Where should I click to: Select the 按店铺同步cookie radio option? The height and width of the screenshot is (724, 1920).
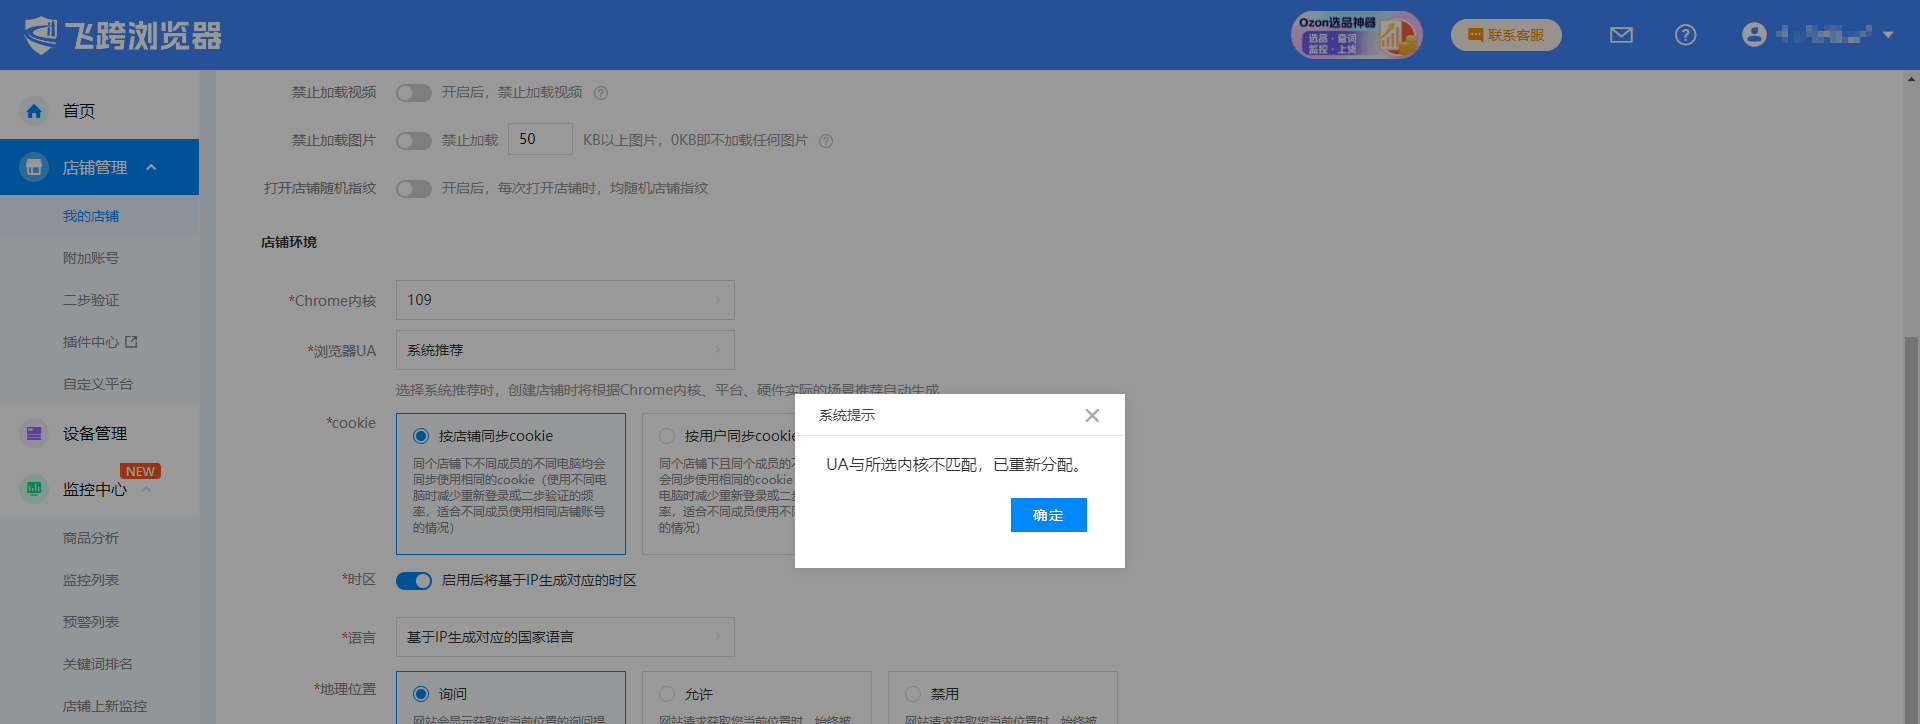pos(421,436)
